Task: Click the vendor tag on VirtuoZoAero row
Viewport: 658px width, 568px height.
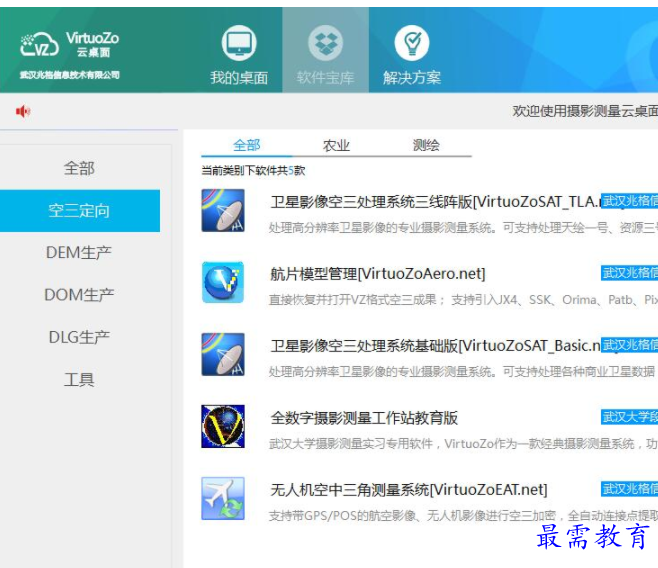Action: (629, 273)
